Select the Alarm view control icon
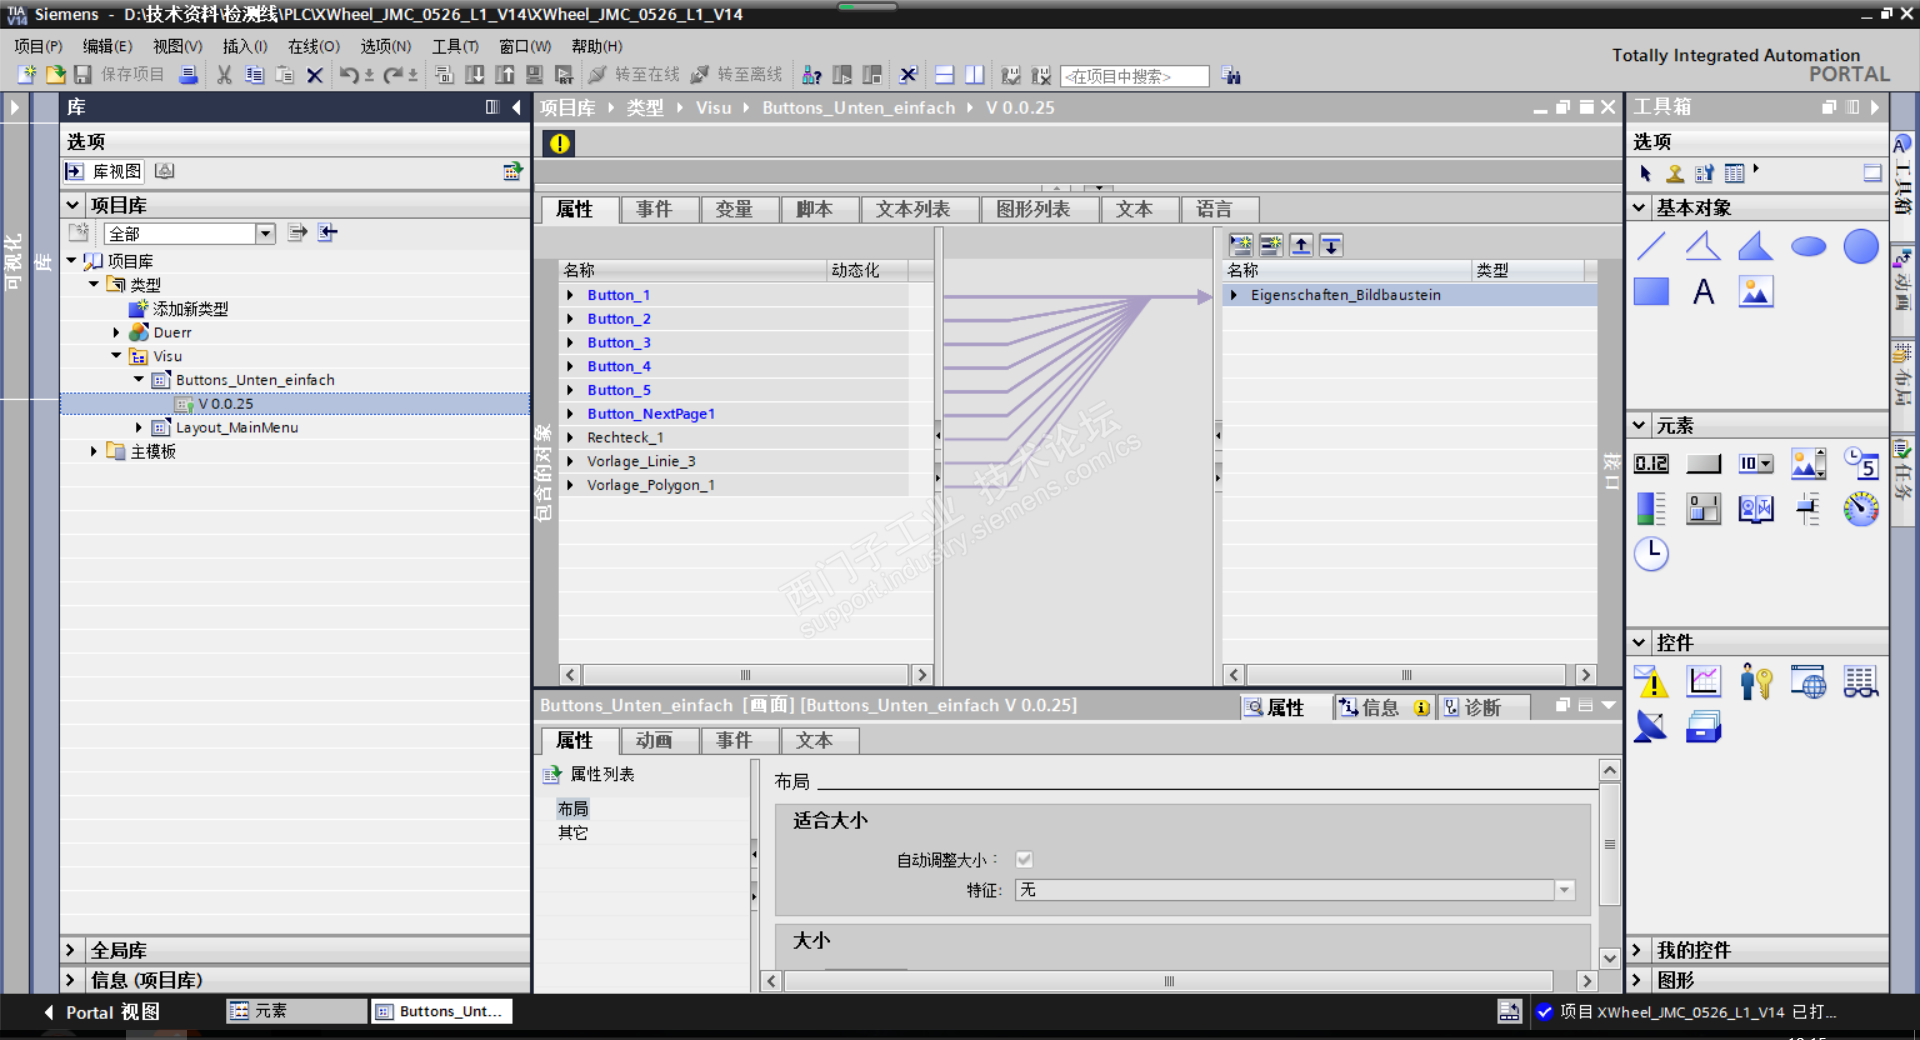 click(x=1651, y=682)
